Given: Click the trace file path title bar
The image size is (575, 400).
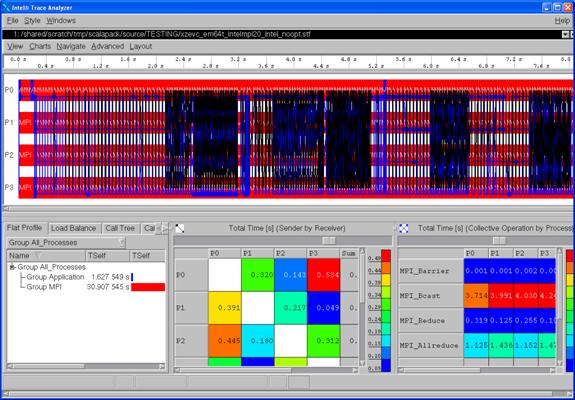Looking at the screenshot, I should click(x=282, y=34).
